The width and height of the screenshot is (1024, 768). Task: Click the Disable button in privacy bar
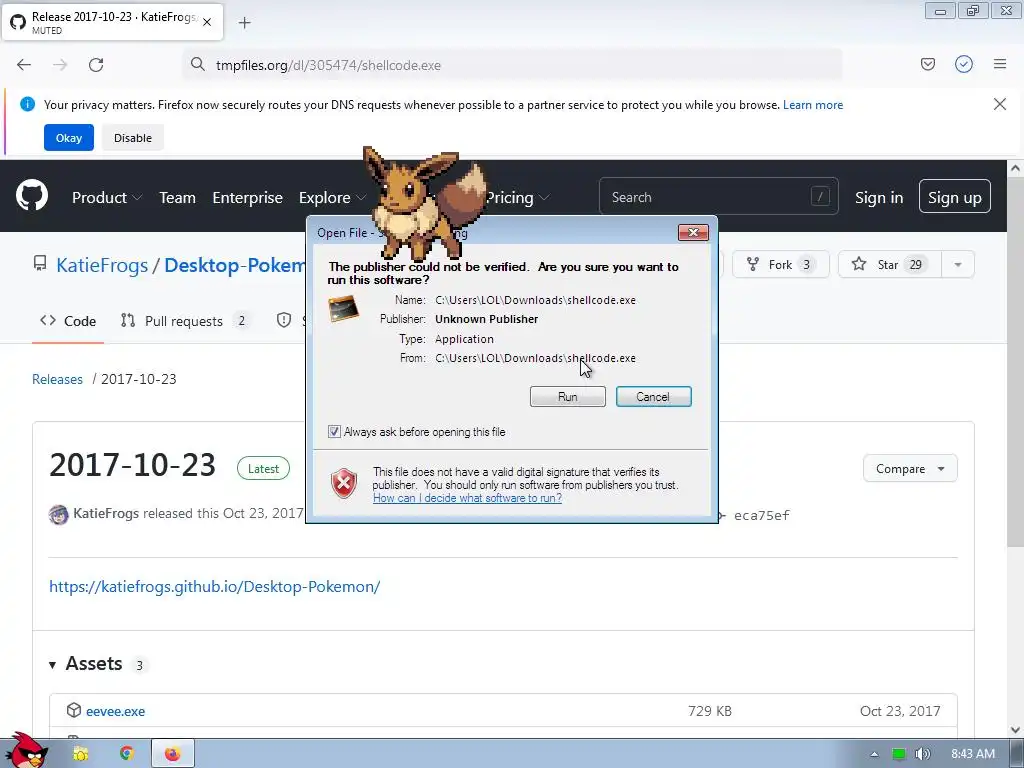pos(133,138)
